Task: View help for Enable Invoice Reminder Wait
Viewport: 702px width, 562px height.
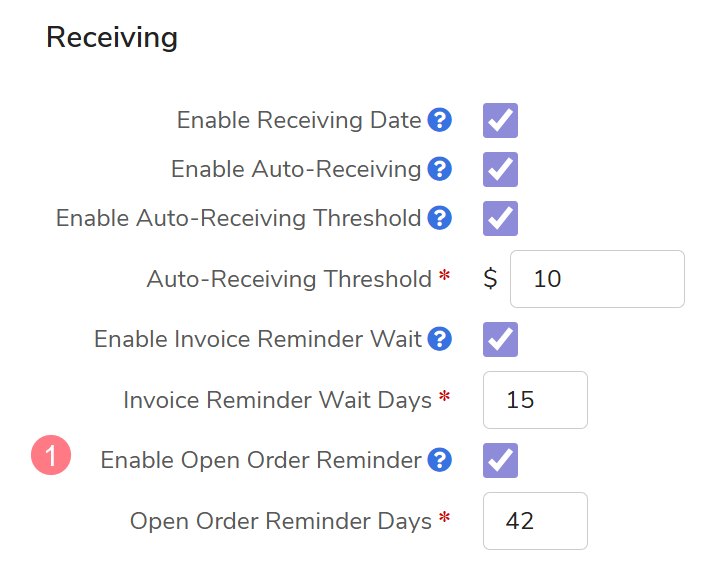Action: (440, 339)
